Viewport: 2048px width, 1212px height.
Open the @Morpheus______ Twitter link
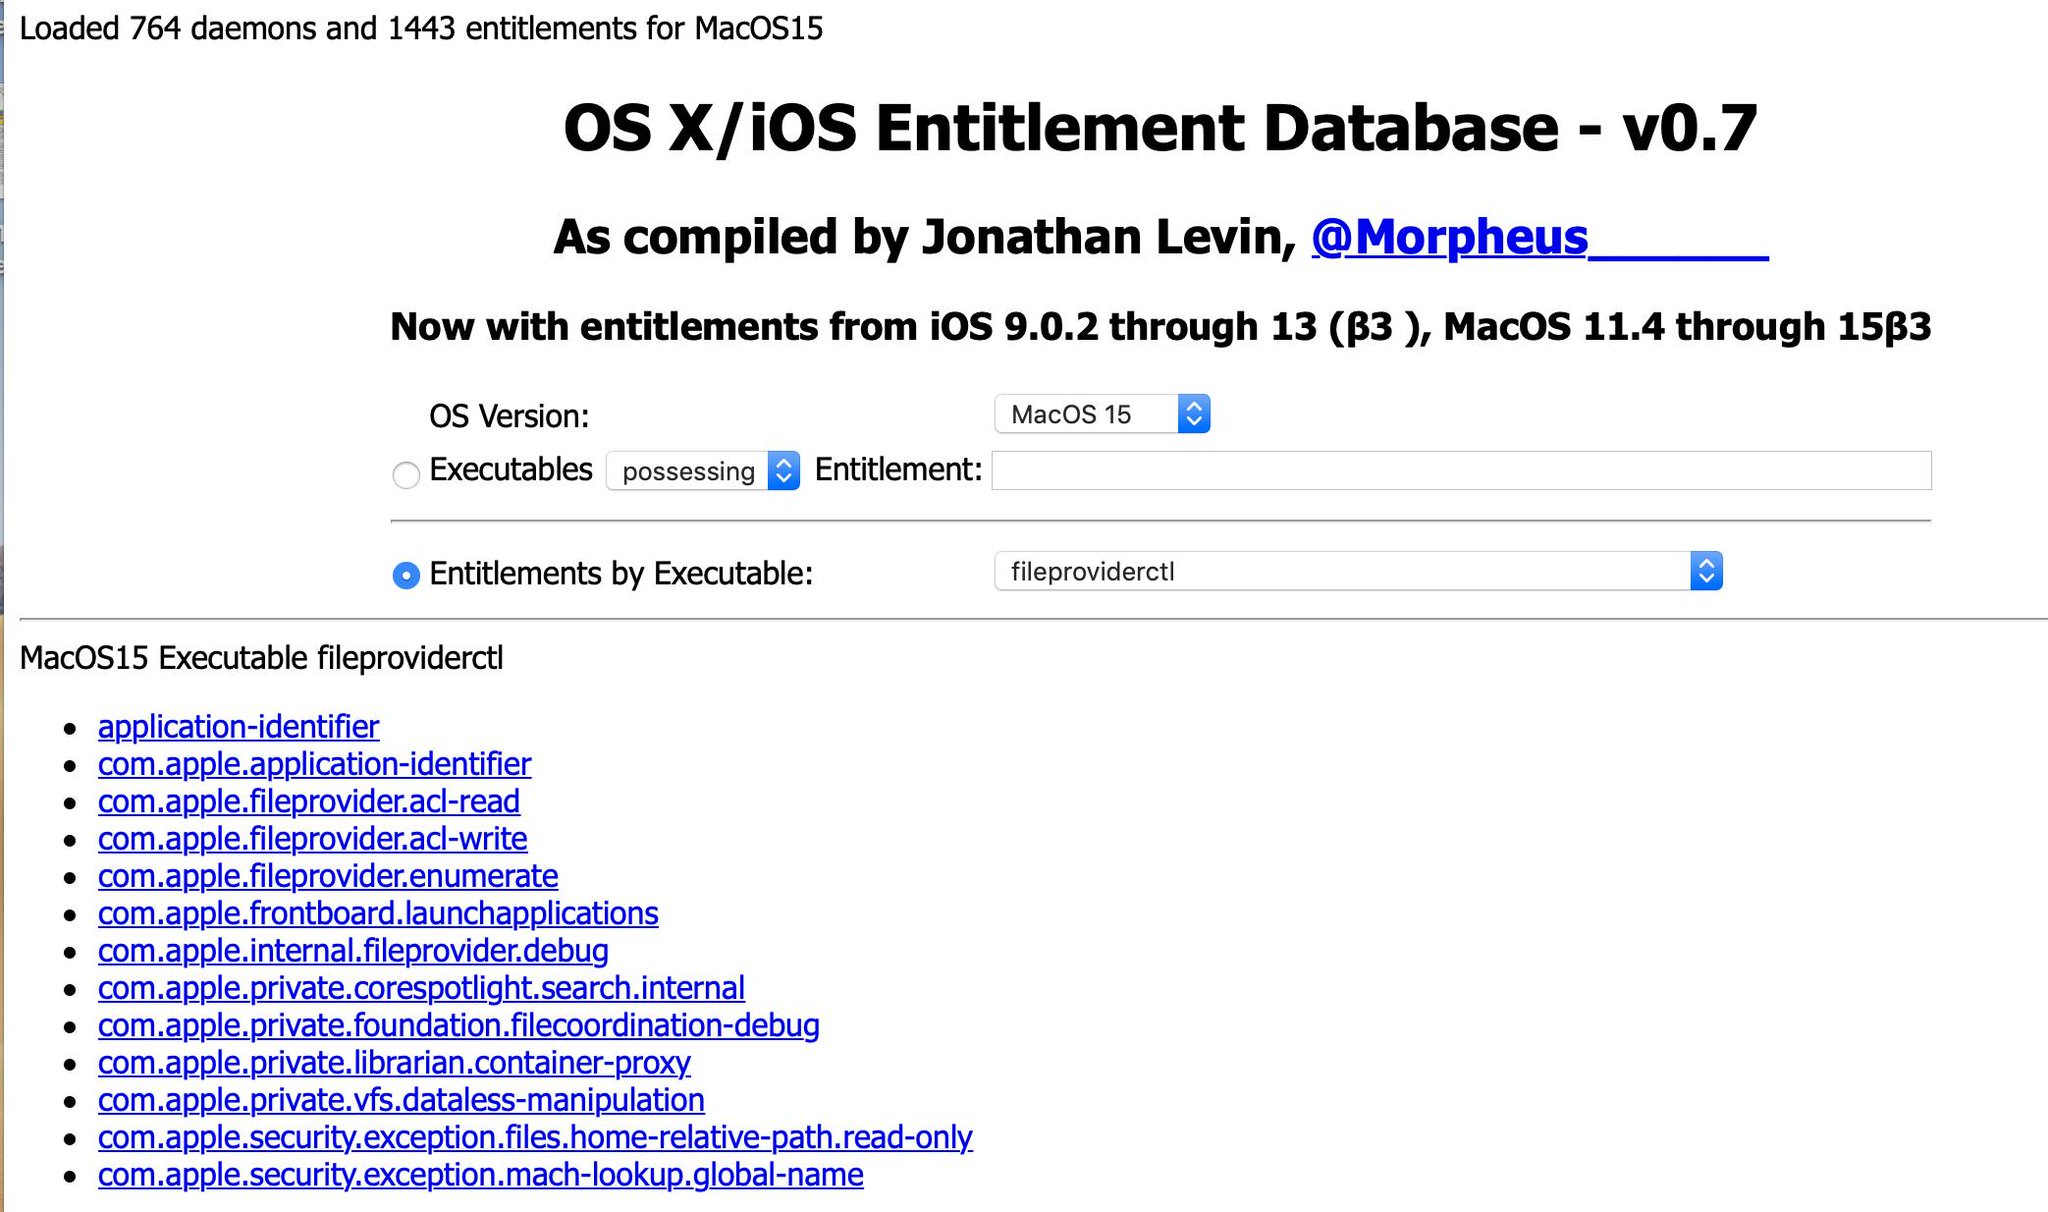tap(1540, 237)
